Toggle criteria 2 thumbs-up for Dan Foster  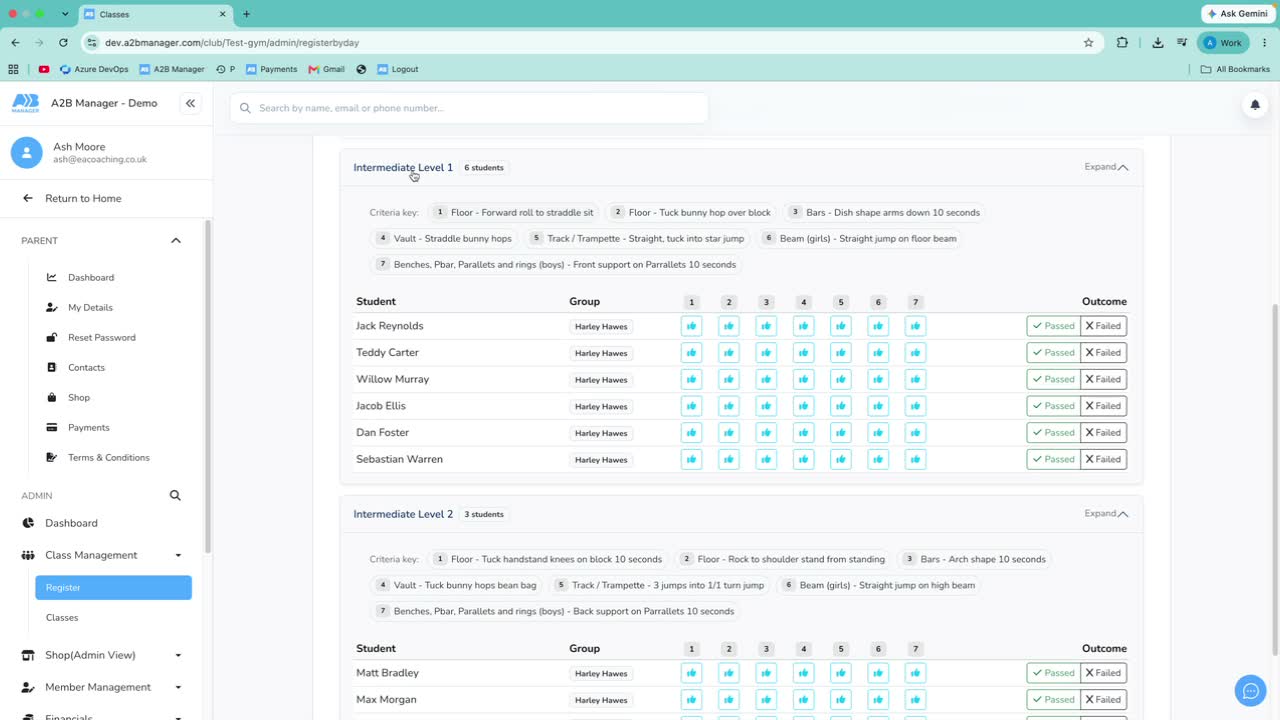[x=729, y=433]
